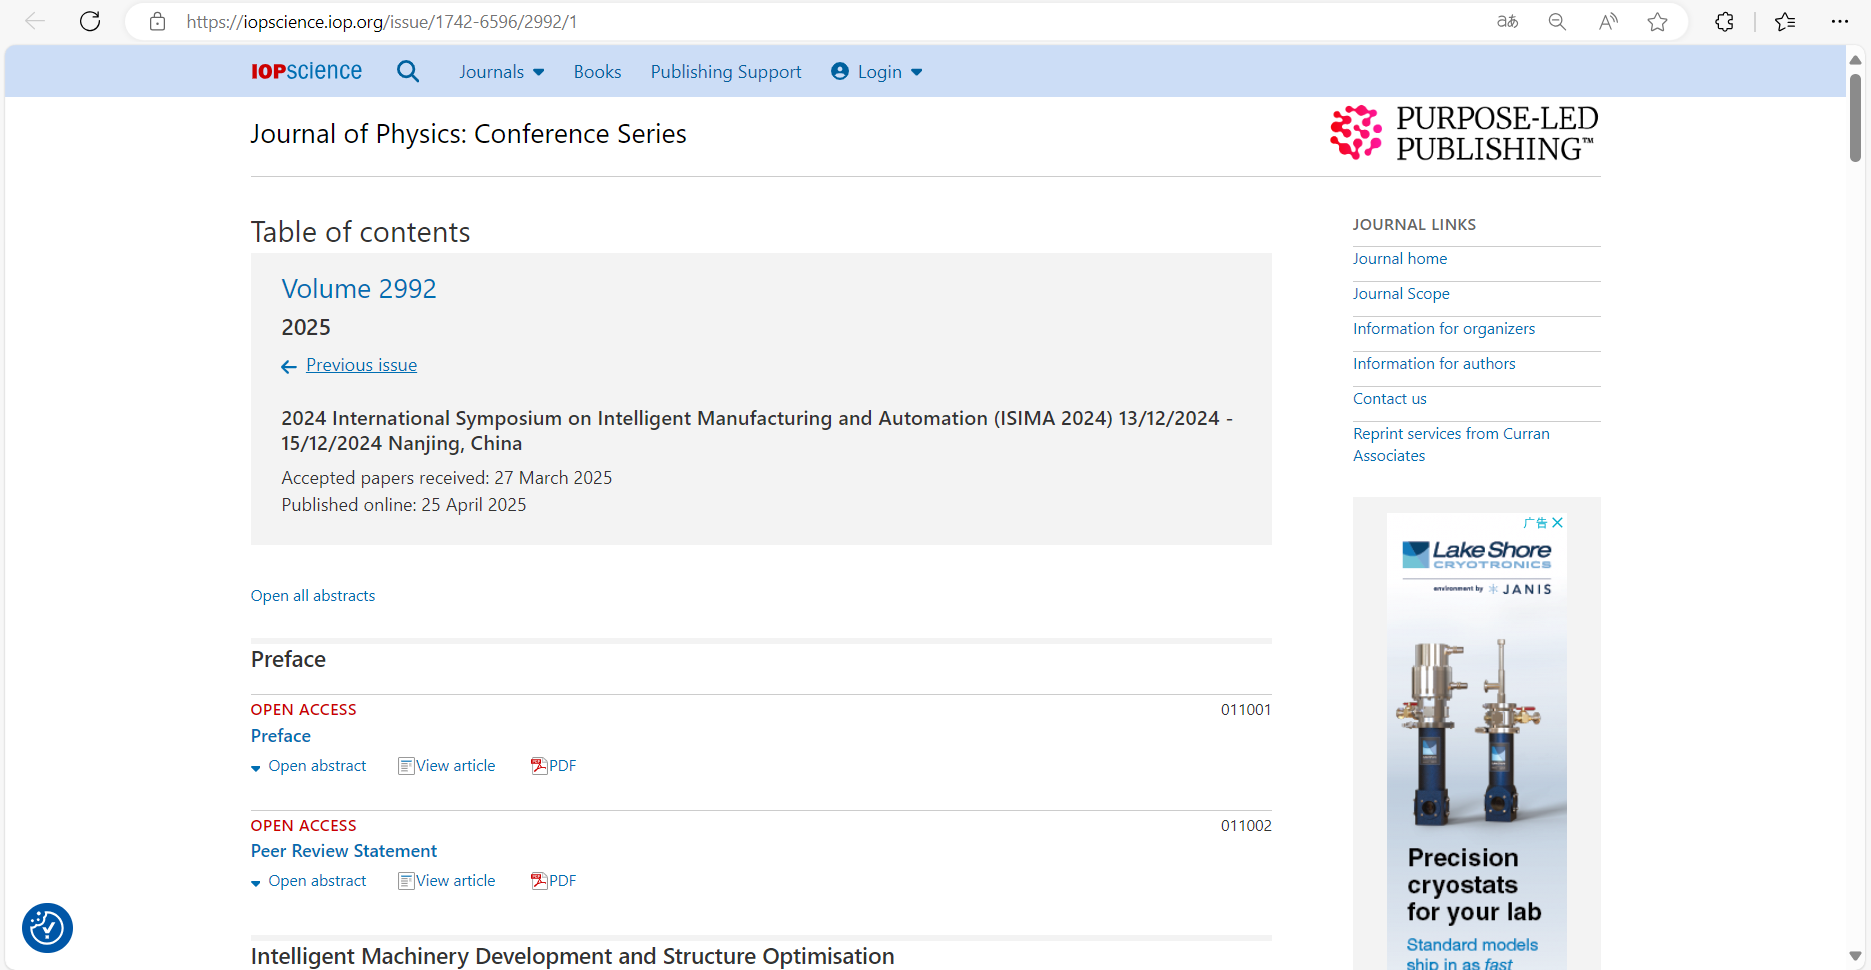Expand Open abstract for Peer Review Statement
Image resolution: width=1871 pixels, height=970 pixels.
pyautogui.click(x=309, y=881)
